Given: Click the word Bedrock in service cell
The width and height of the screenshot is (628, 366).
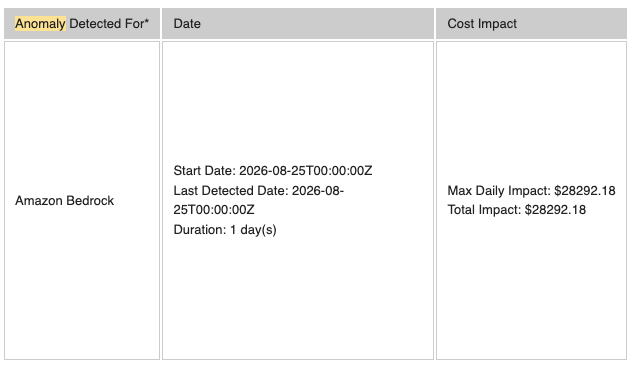Looking at the screenshot, I should [x=90, y=200].
